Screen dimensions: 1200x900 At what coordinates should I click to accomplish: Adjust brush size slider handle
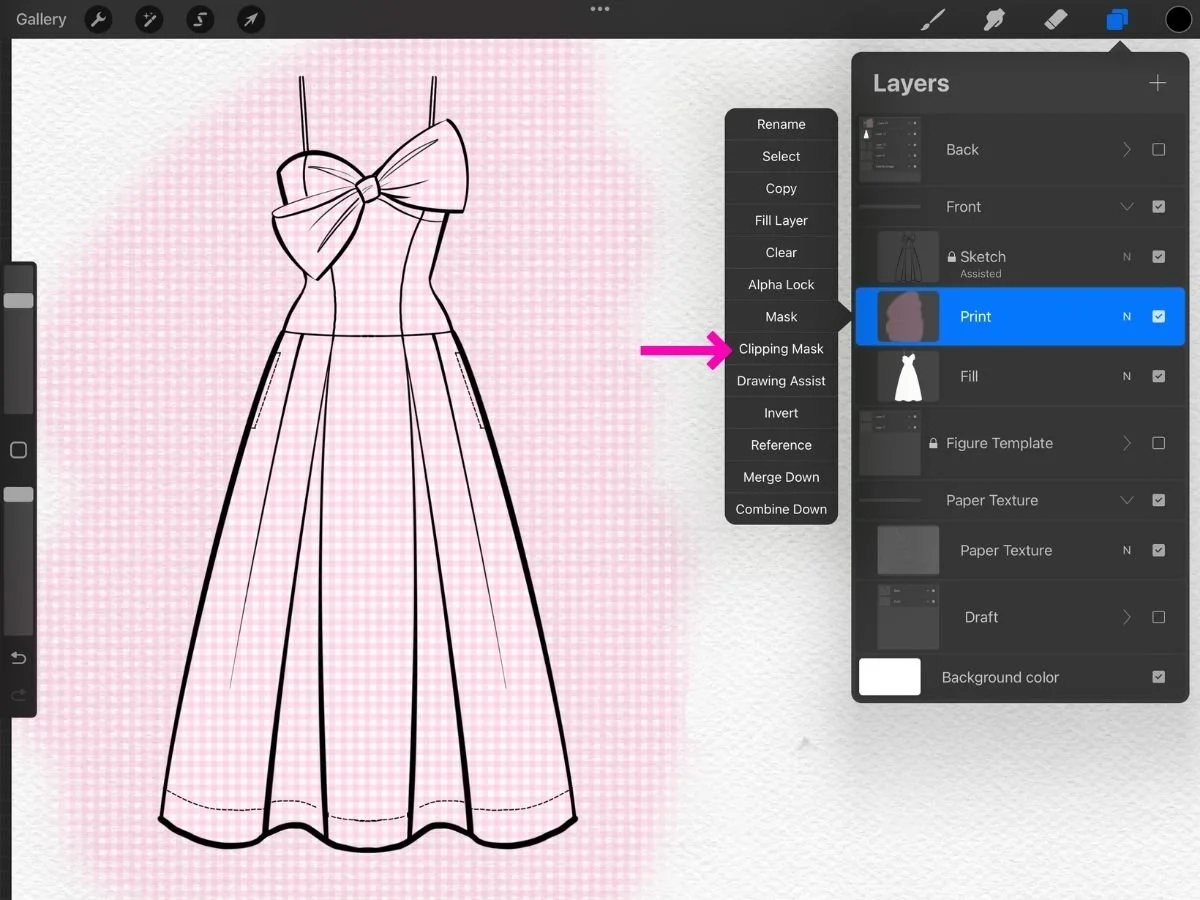tap(19, 300)
